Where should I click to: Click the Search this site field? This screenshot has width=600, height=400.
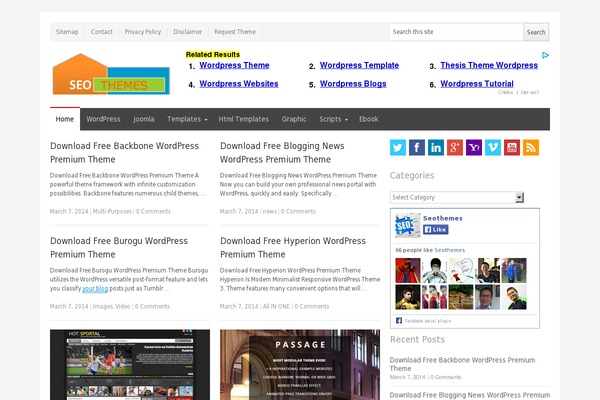[x=456, y=32]
